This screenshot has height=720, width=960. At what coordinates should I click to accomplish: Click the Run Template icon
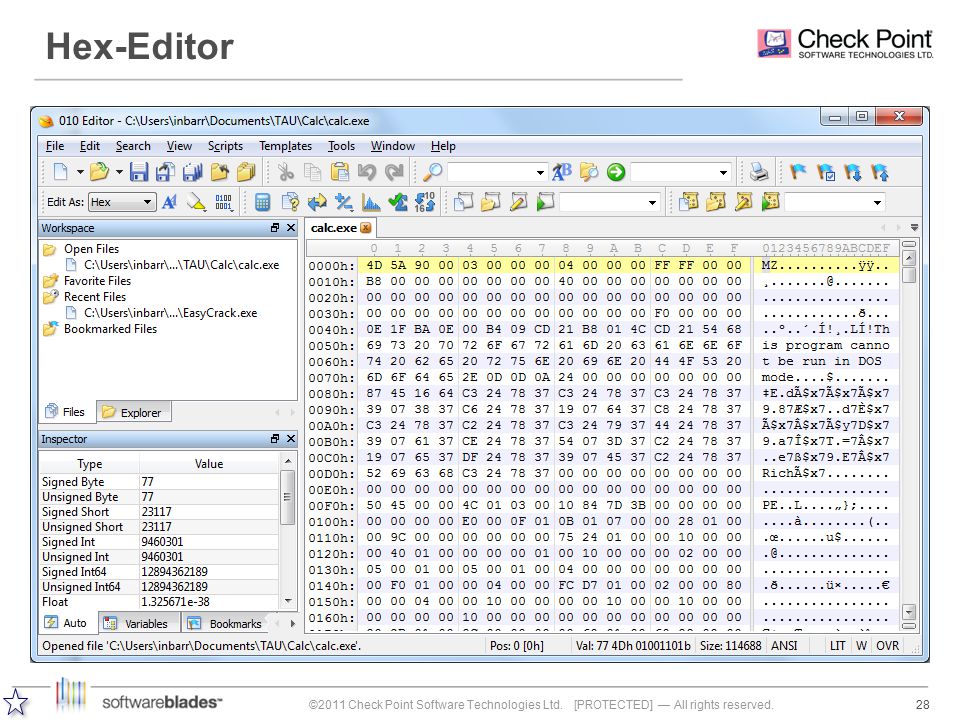tap(770, 201)
